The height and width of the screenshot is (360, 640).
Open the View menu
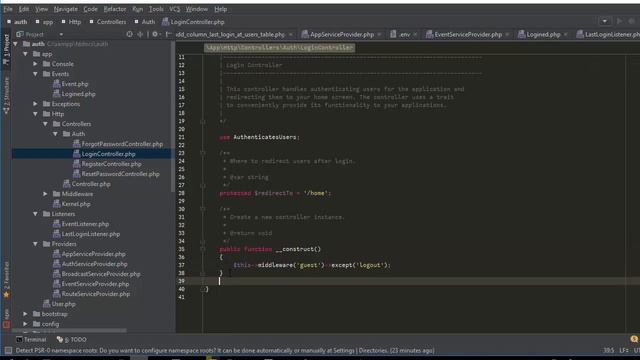pyautogui.click(x=41, y=9)
